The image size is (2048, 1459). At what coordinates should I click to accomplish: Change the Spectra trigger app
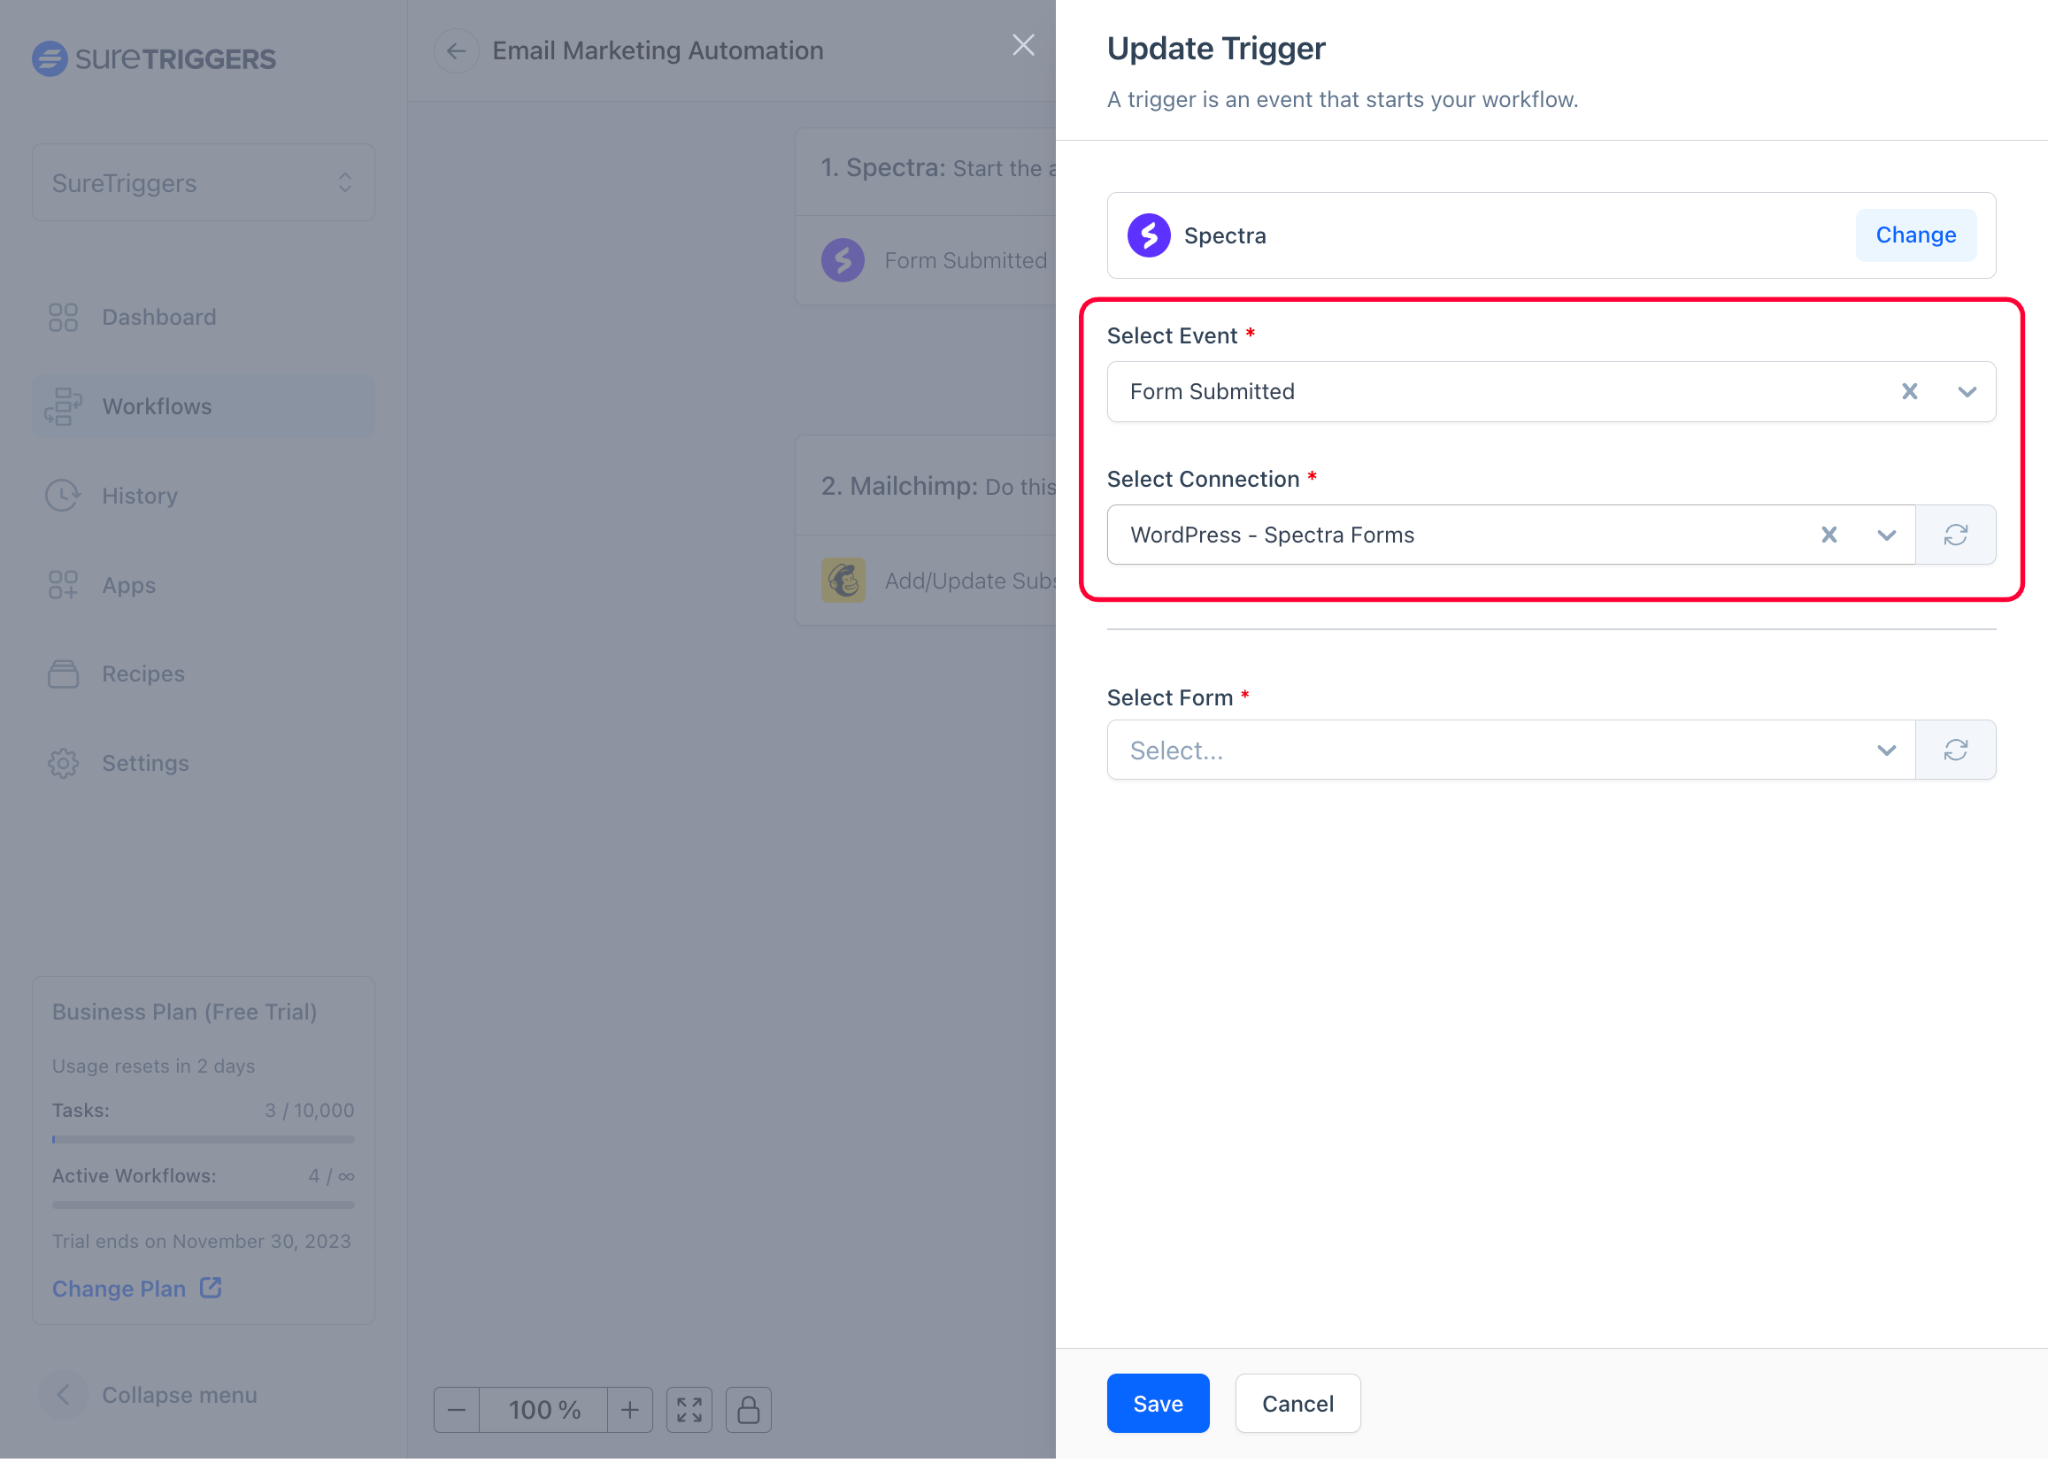pos(1915,235)
